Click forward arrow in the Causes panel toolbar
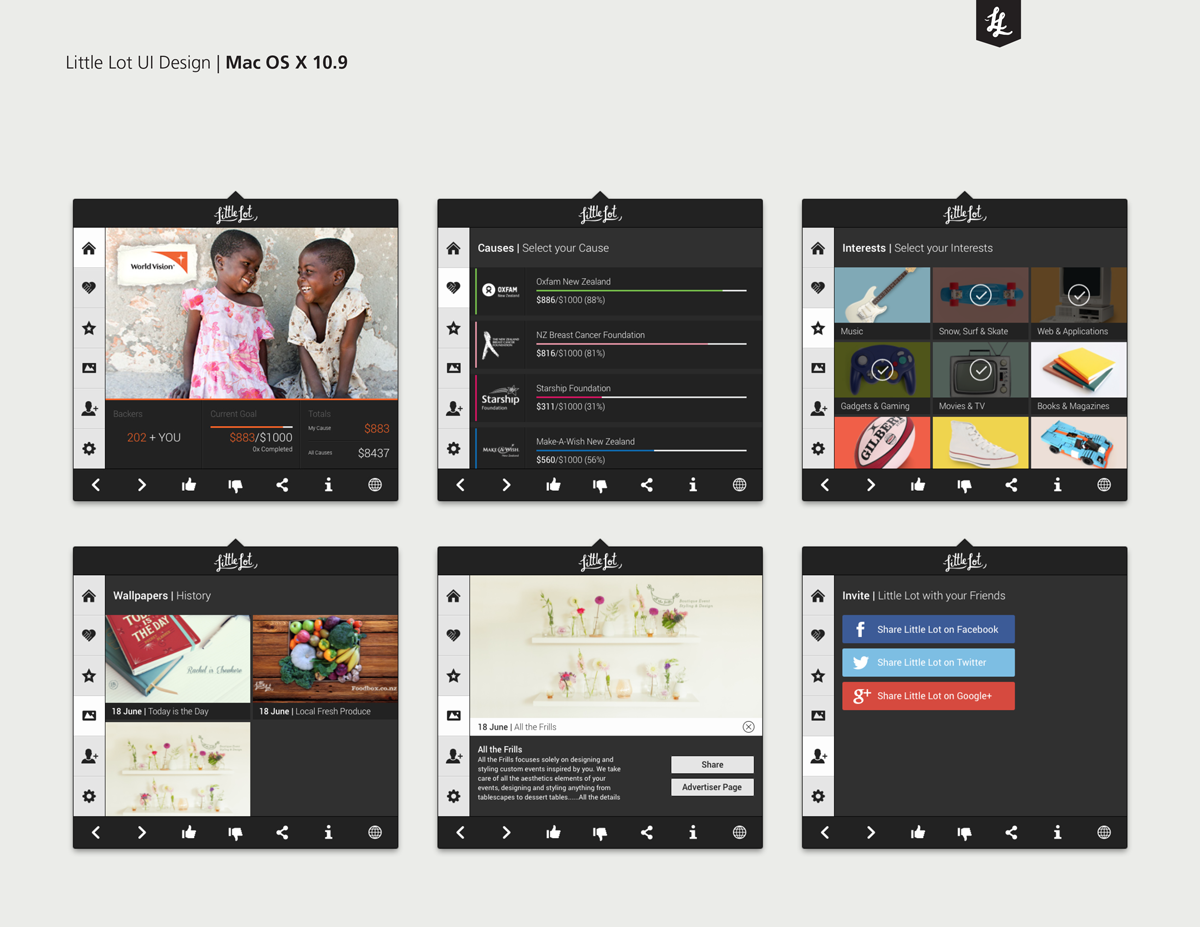 506,485
